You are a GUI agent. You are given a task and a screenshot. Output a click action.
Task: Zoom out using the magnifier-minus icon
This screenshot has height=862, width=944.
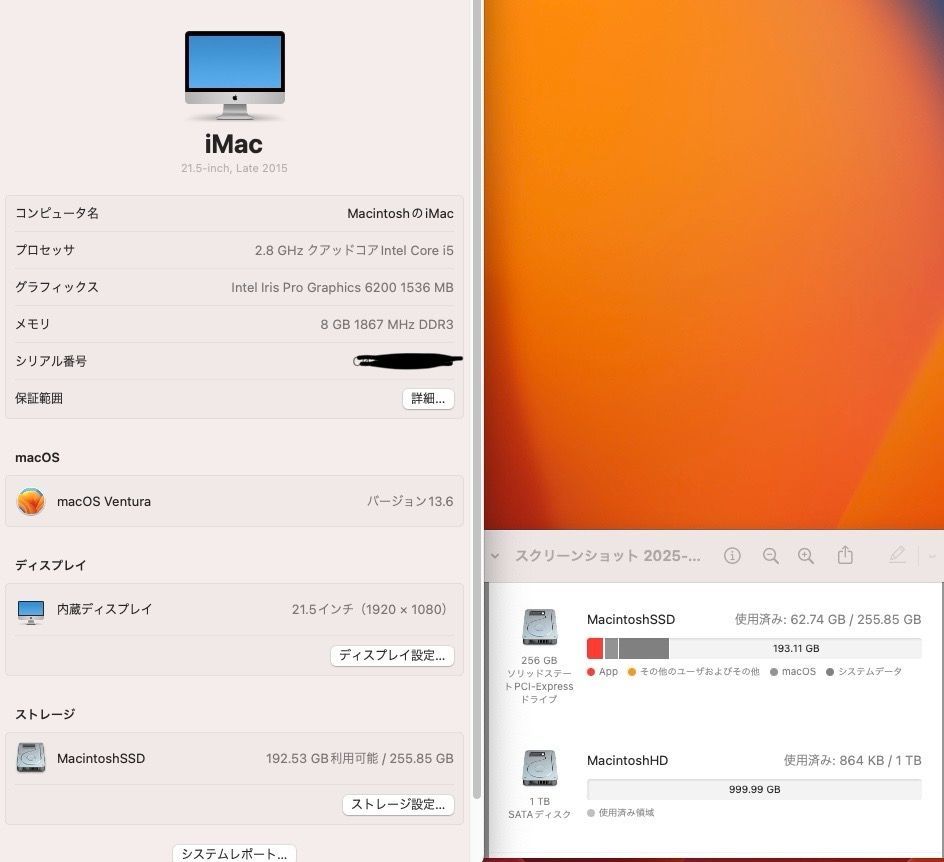coord(770,555)
